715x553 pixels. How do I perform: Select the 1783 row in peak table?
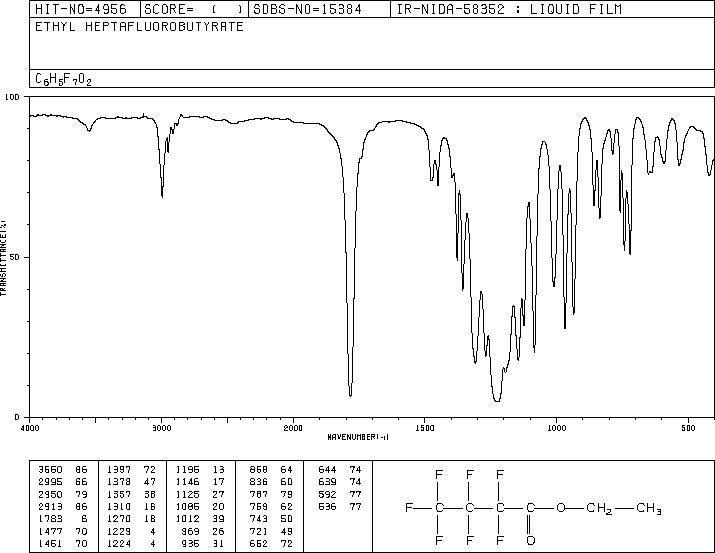point(63,519)
